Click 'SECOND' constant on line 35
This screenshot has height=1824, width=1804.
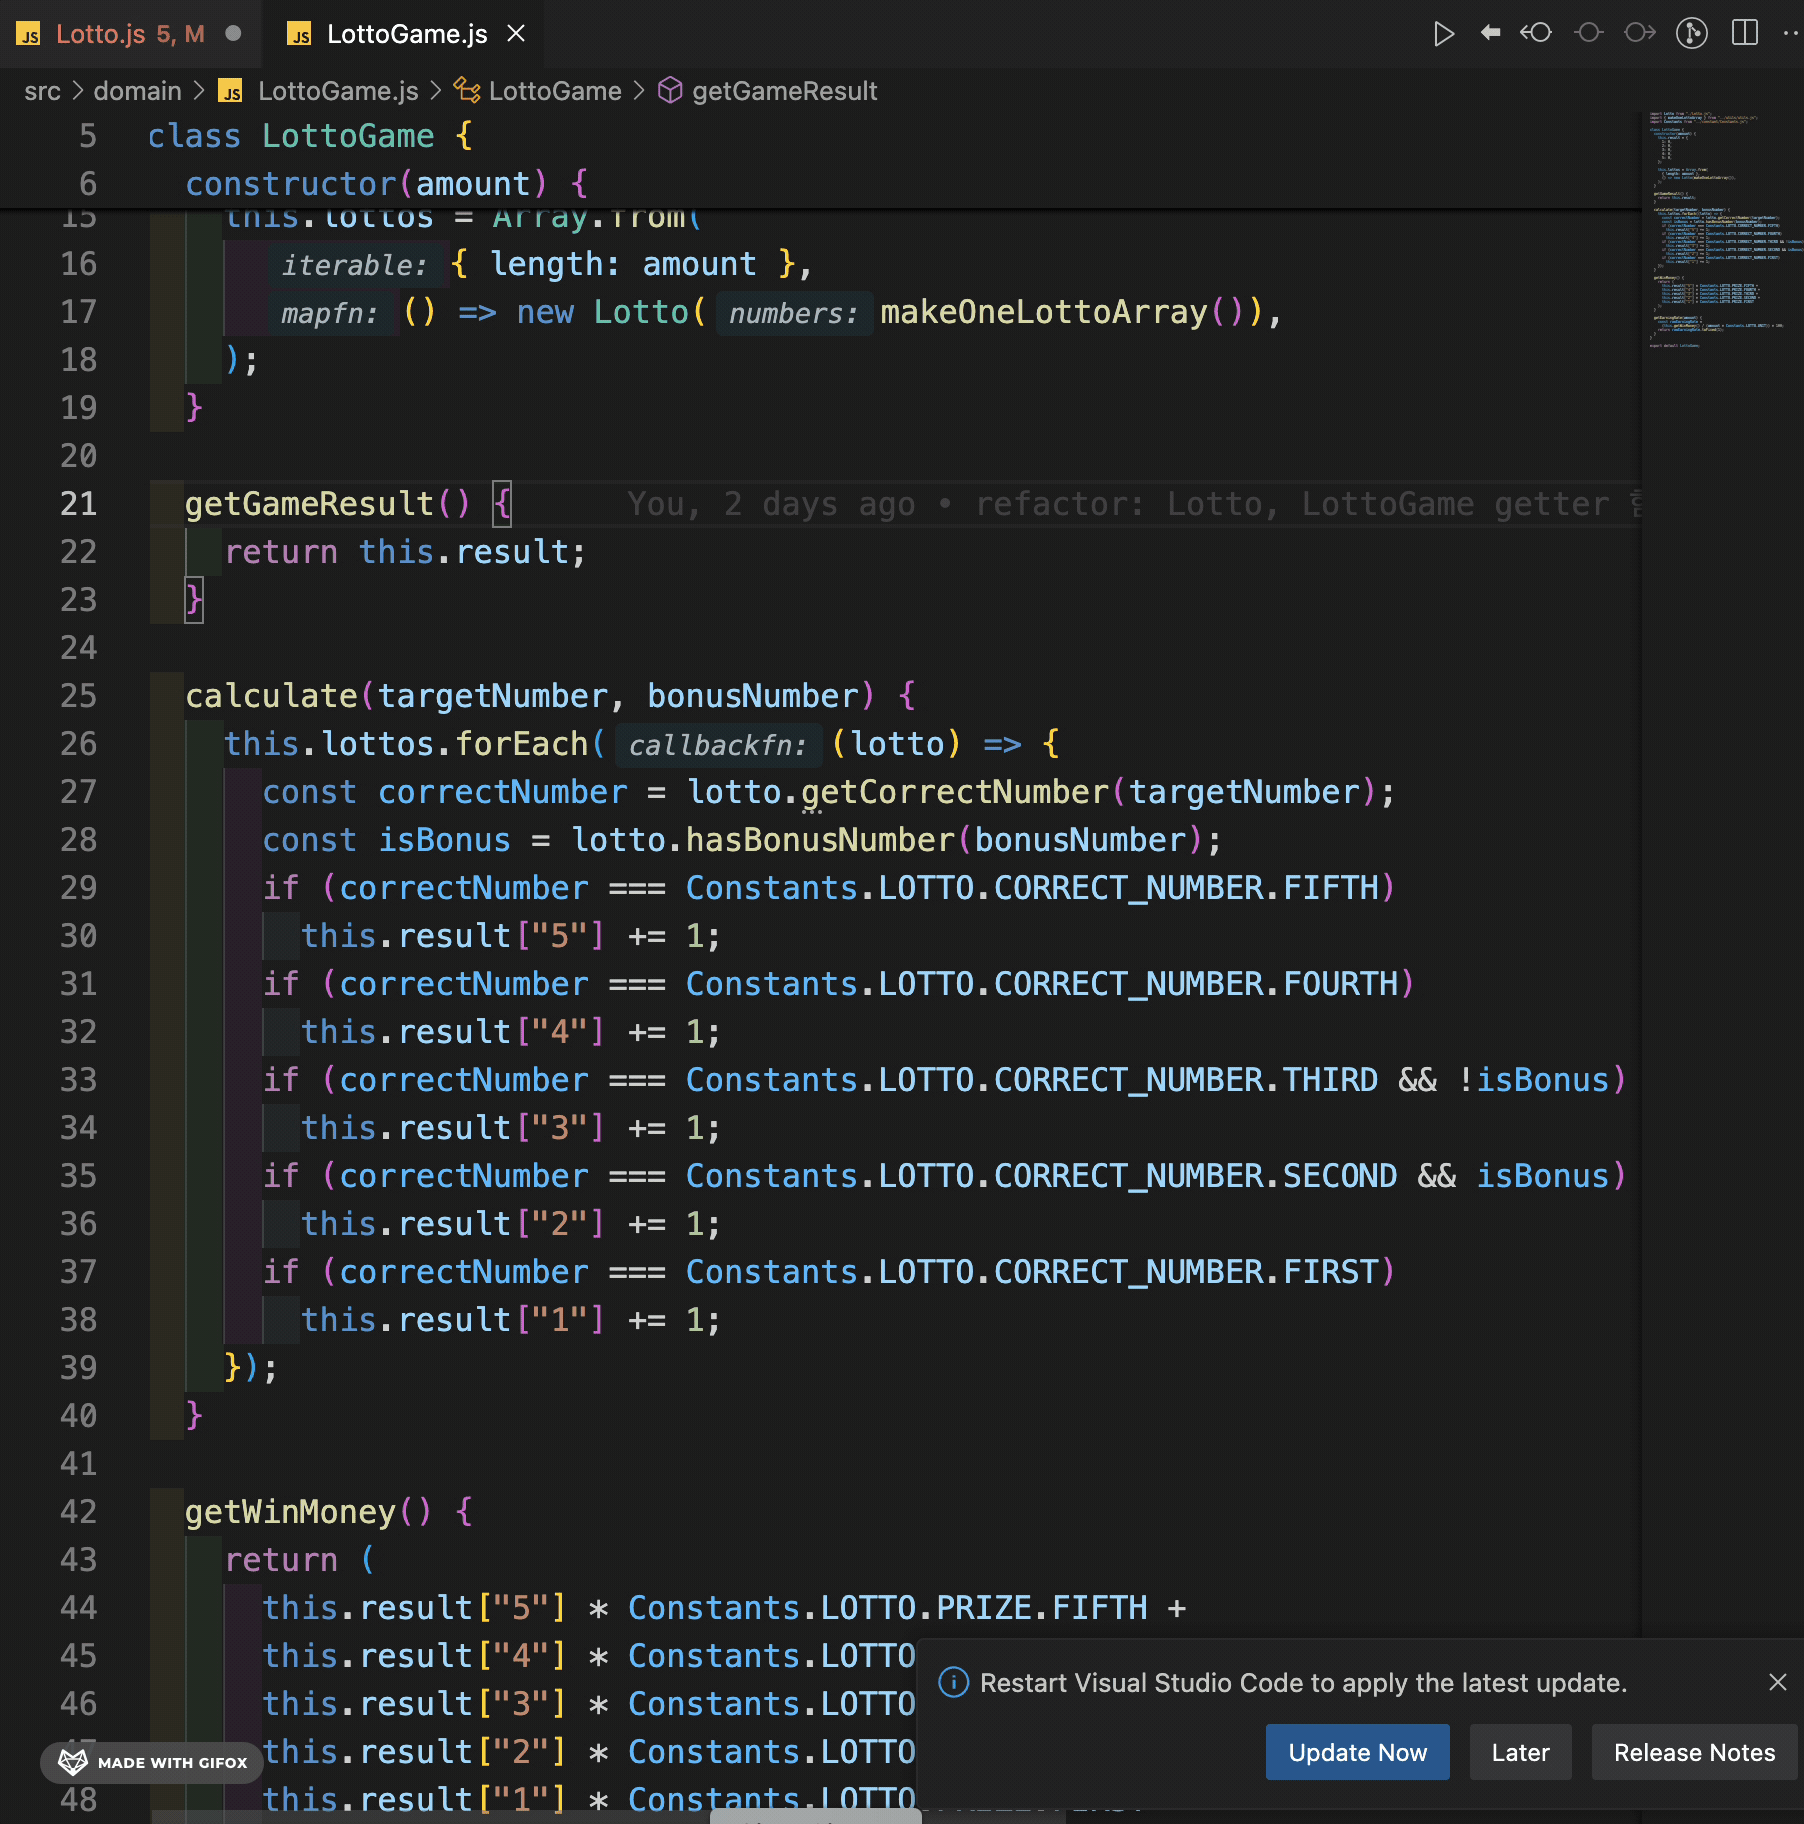[1340, 1176]
